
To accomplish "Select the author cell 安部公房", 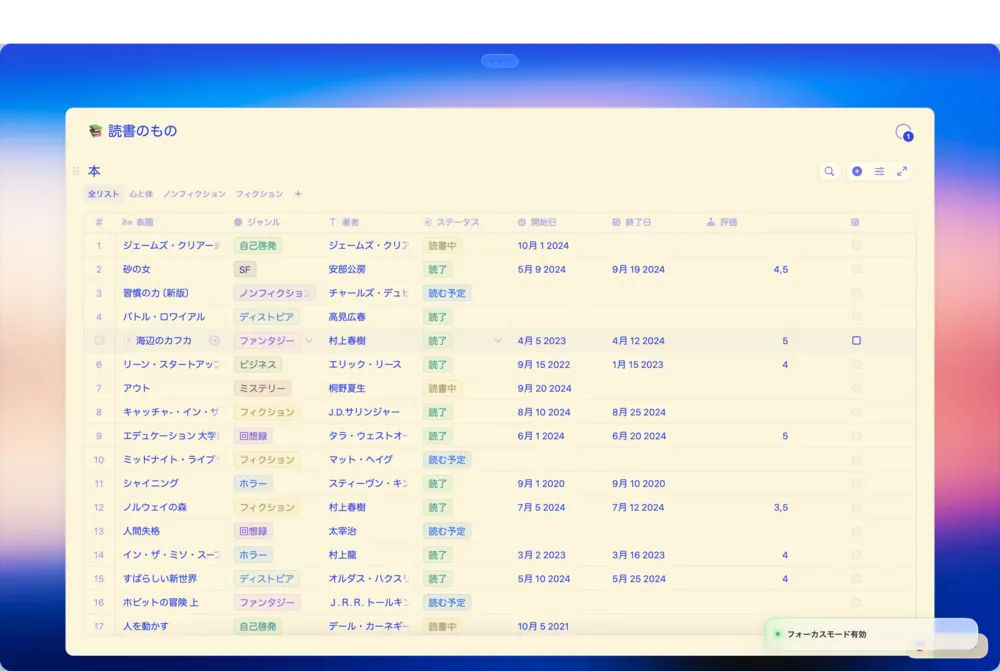I will coord(347,269).
